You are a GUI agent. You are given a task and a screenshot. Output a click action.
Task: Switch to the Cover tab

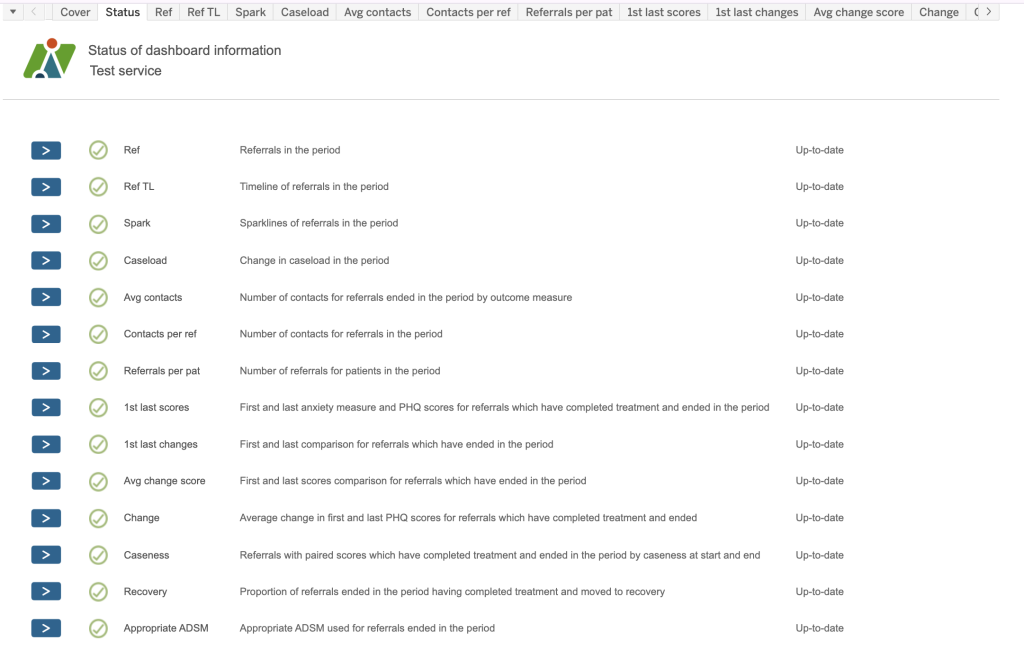click(x=75, y=12)
